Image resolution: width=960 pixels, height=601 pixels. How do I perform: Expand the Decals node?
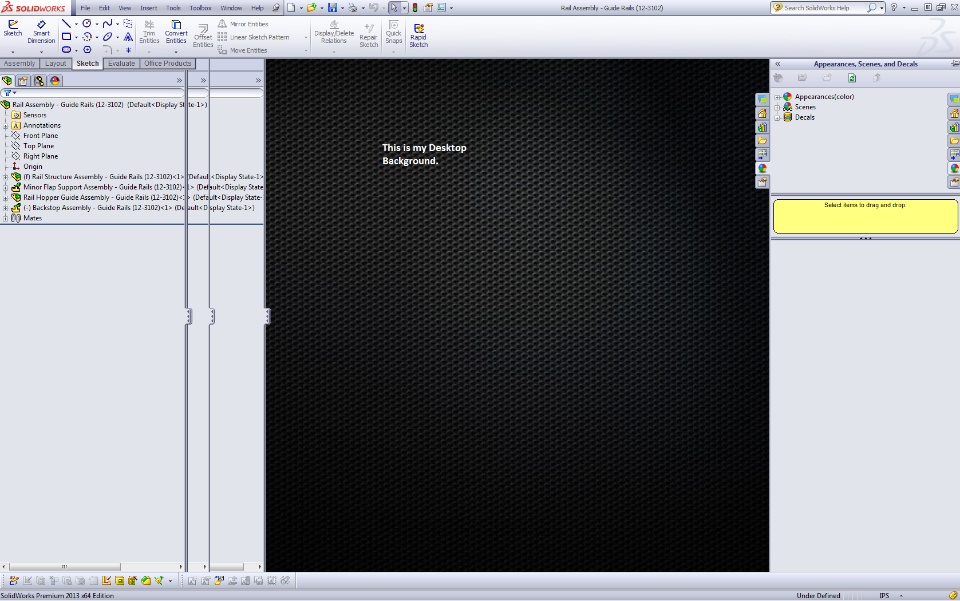tap(777, 118)
